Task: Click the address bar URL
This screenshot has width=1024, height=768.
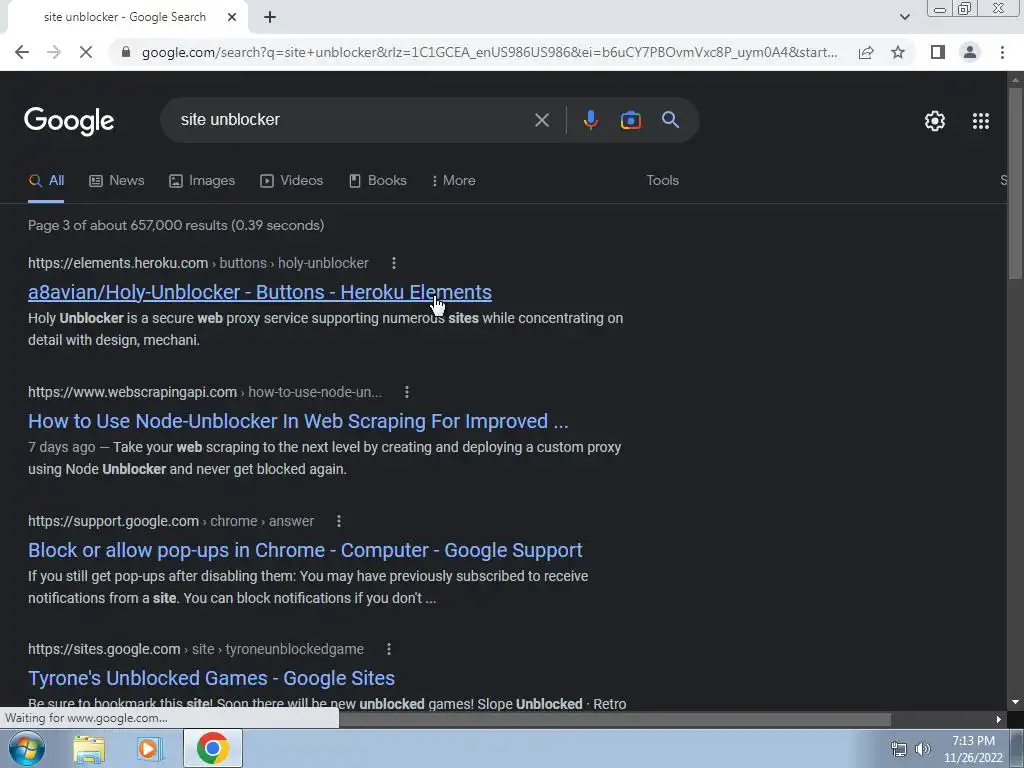Action: pos(489,52)
